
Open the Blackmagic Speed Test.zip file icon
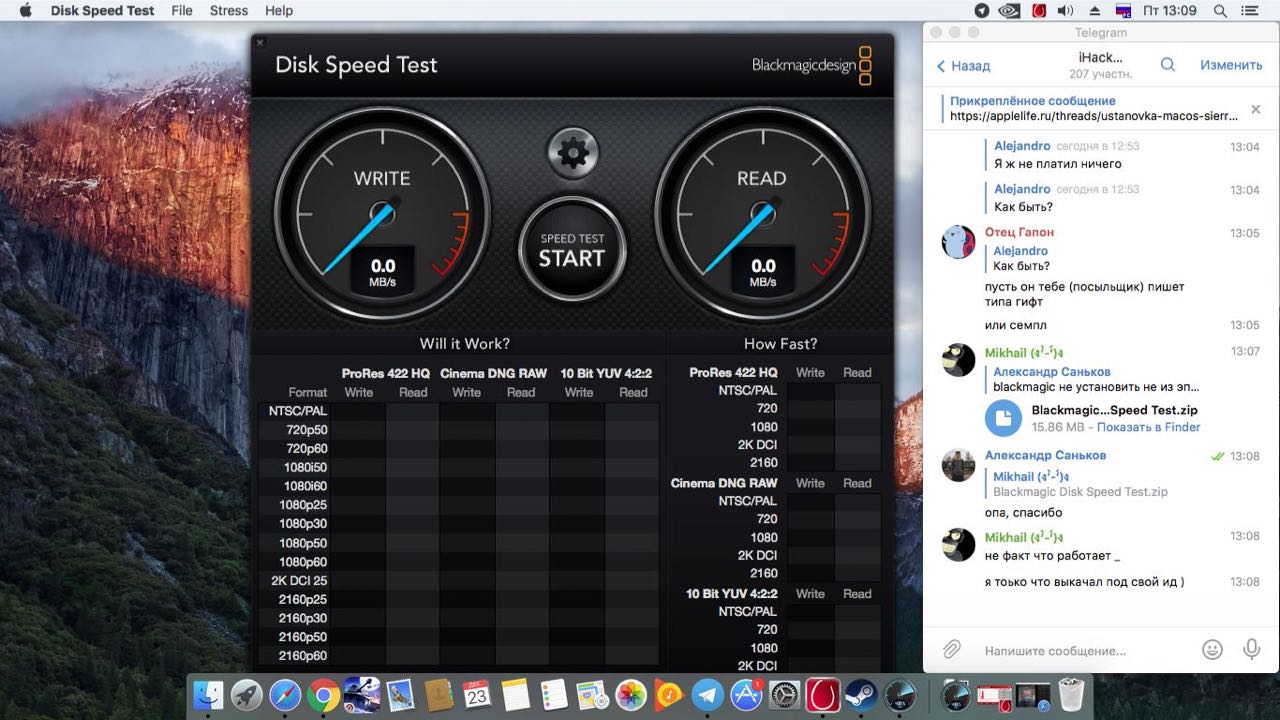[1003, 418]
